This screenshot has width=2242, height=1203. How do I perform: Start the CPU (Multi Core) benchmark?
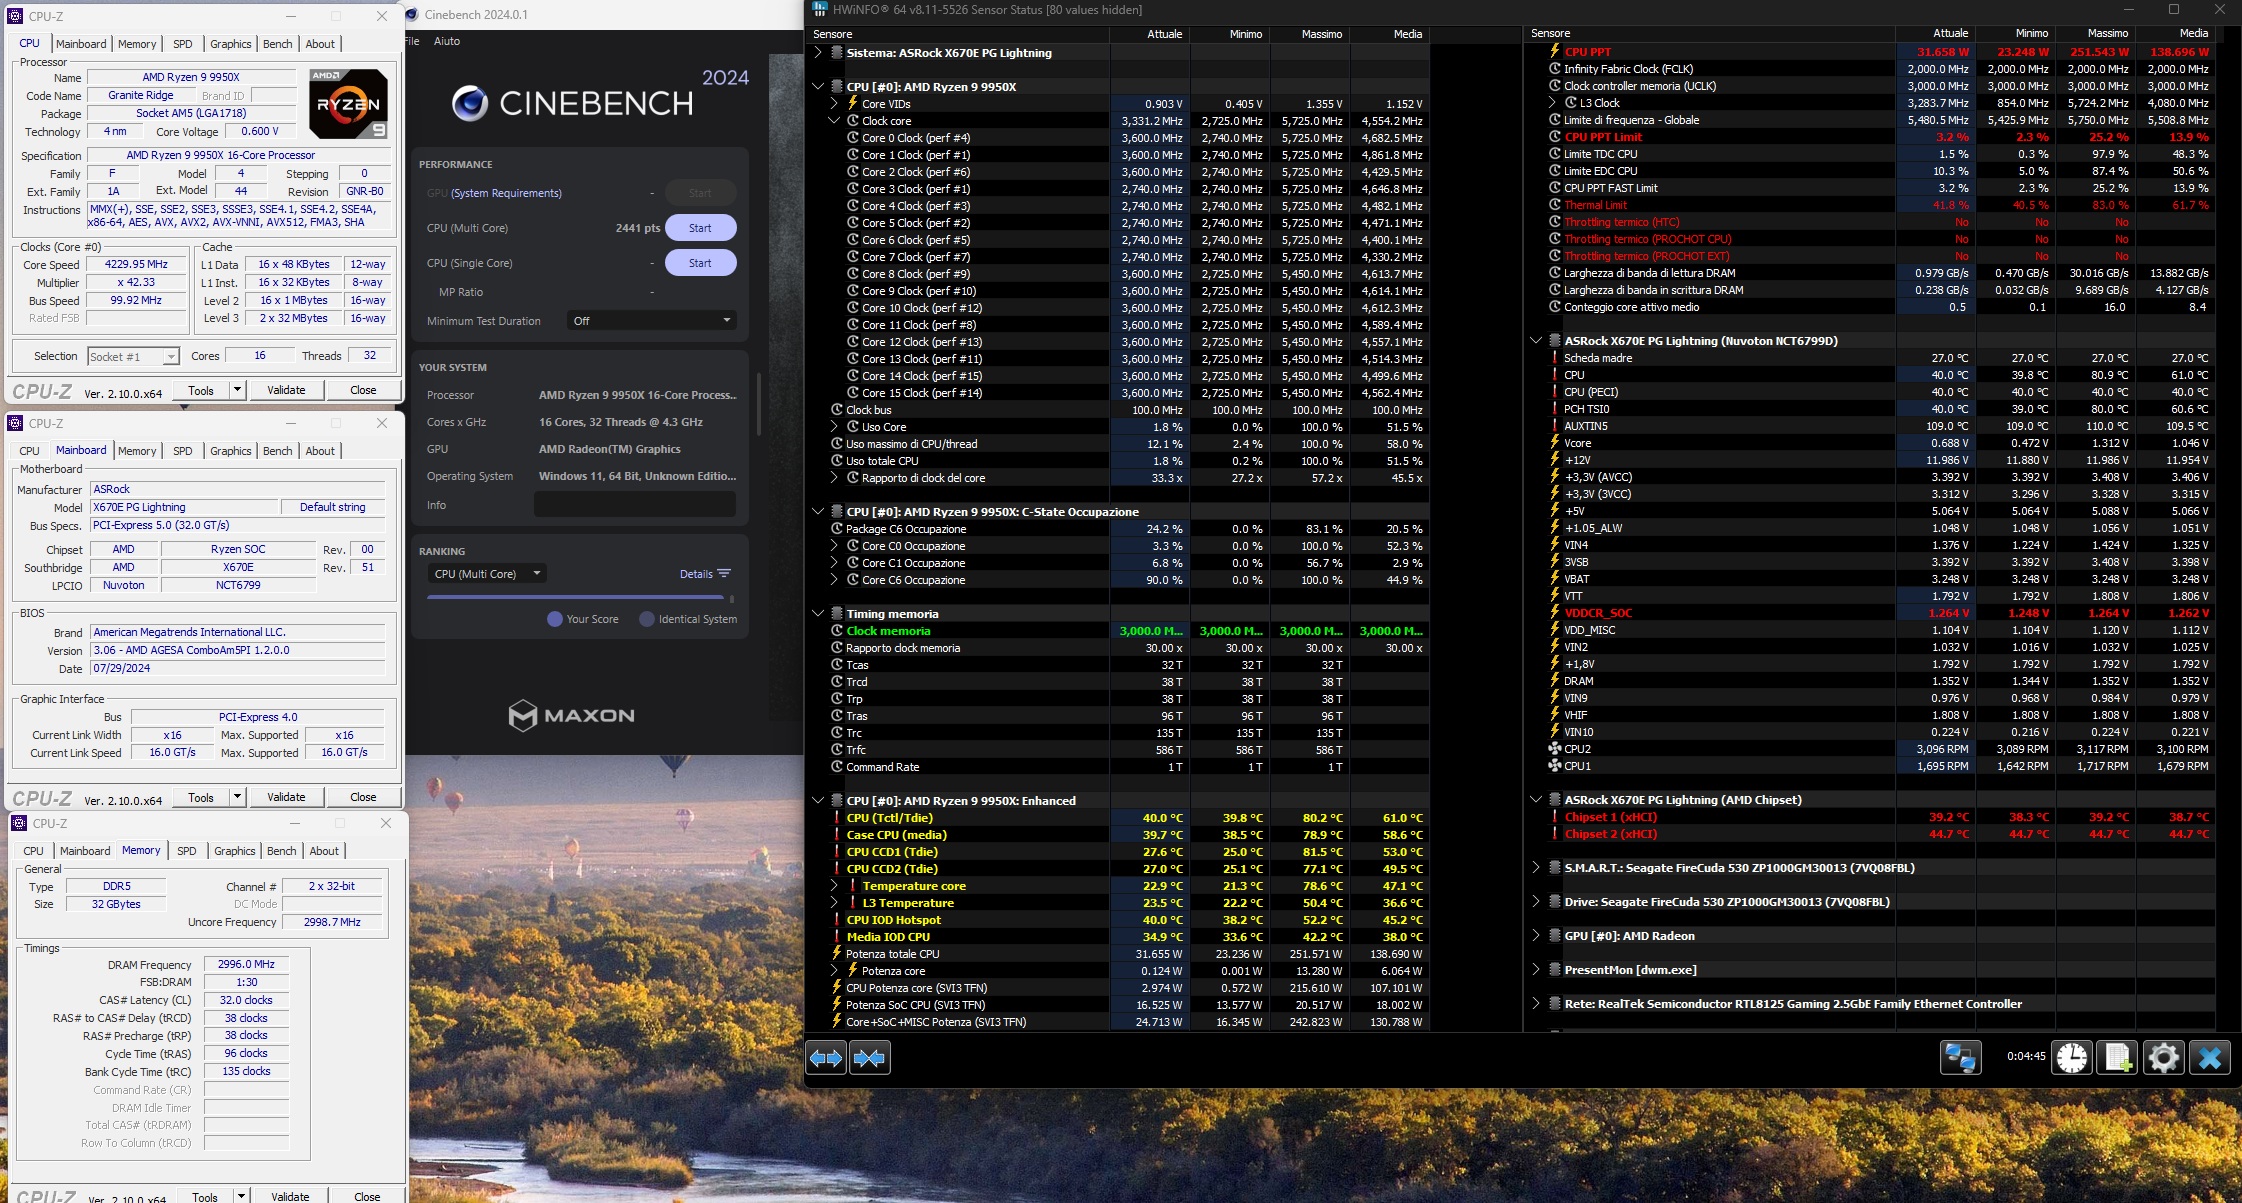[700, 228]
